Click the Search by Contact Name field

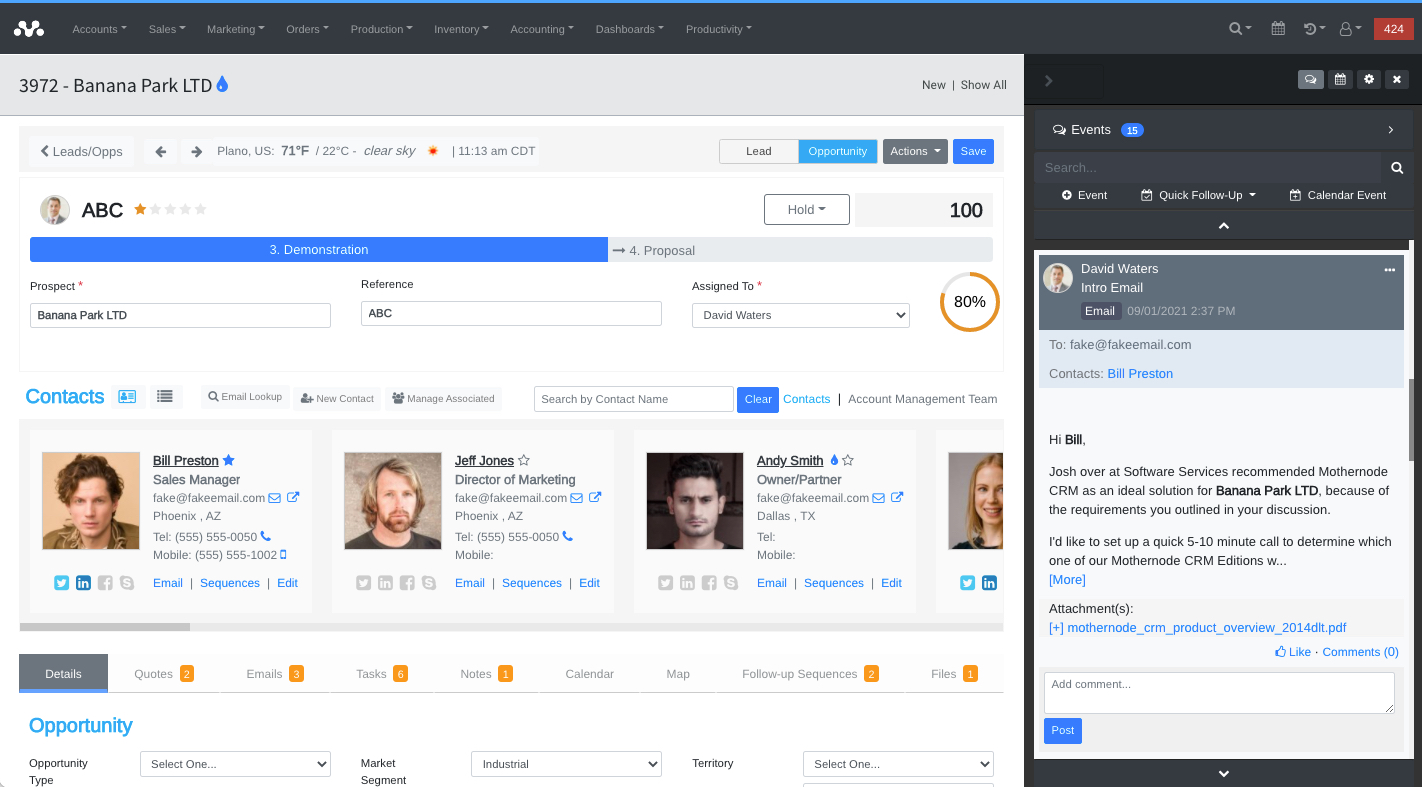(x=634, y=399)
